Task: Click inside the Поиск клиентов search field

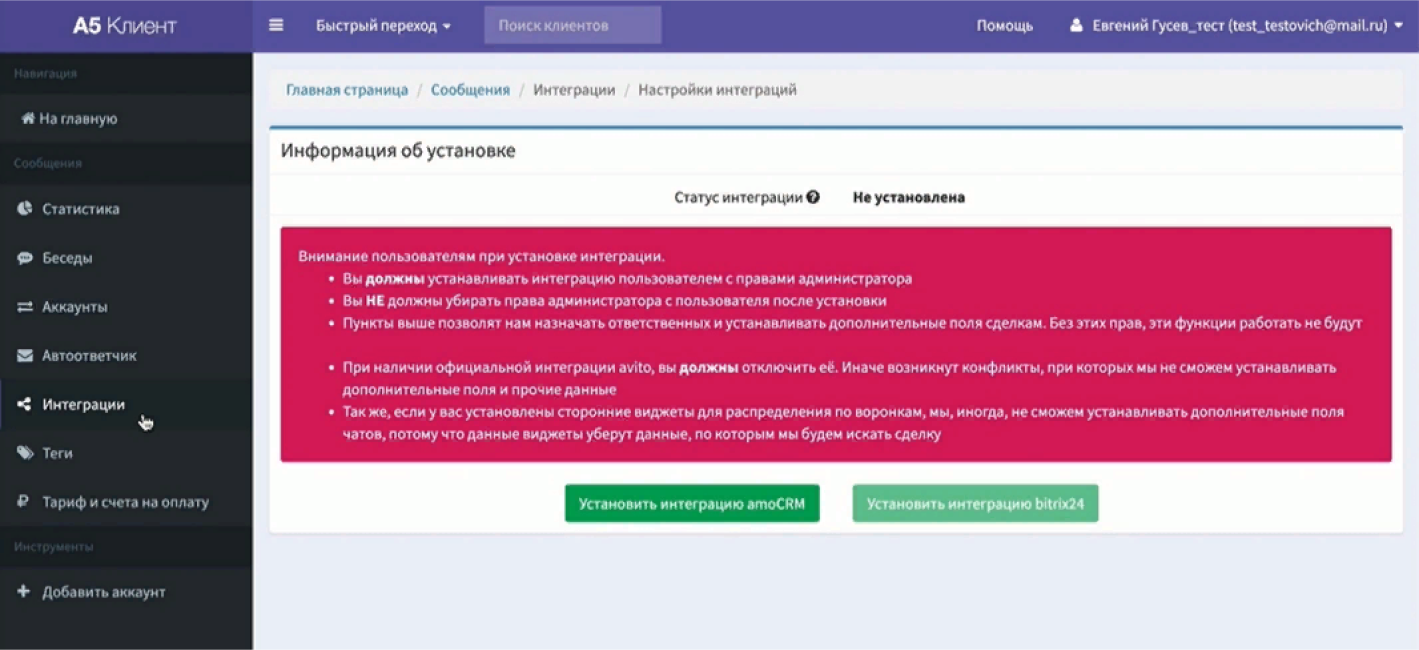Action: [571, 25]
